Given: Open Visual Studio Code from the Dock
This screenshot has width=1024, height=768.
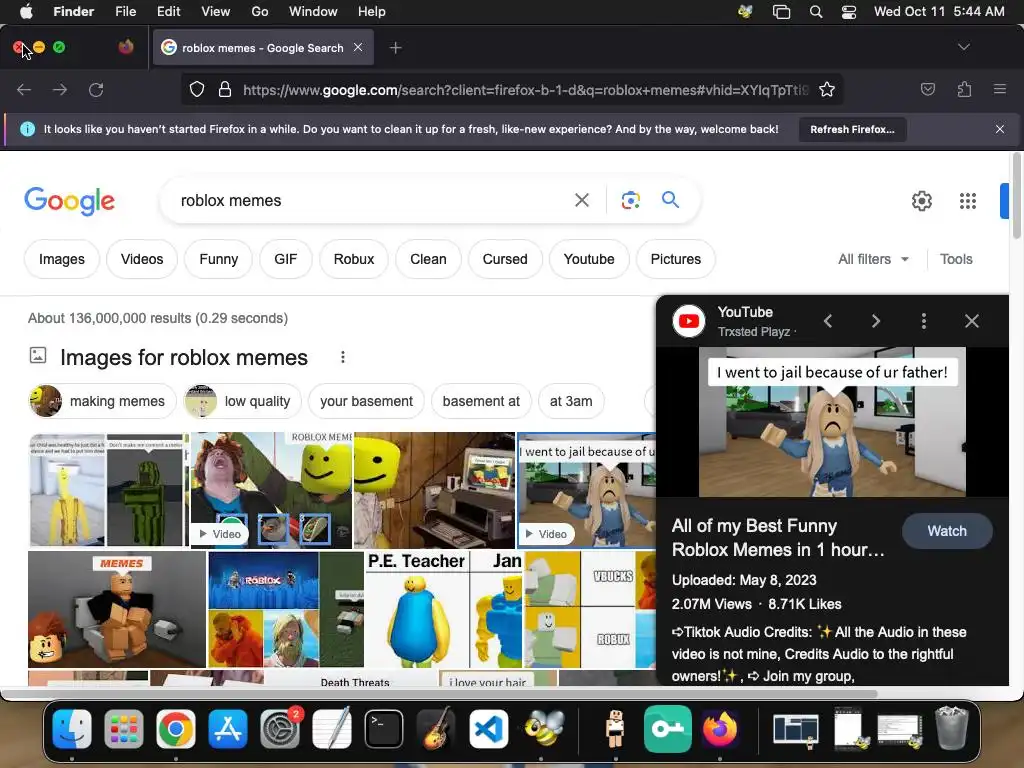Looking at the screenshot, I should (489, 729).
